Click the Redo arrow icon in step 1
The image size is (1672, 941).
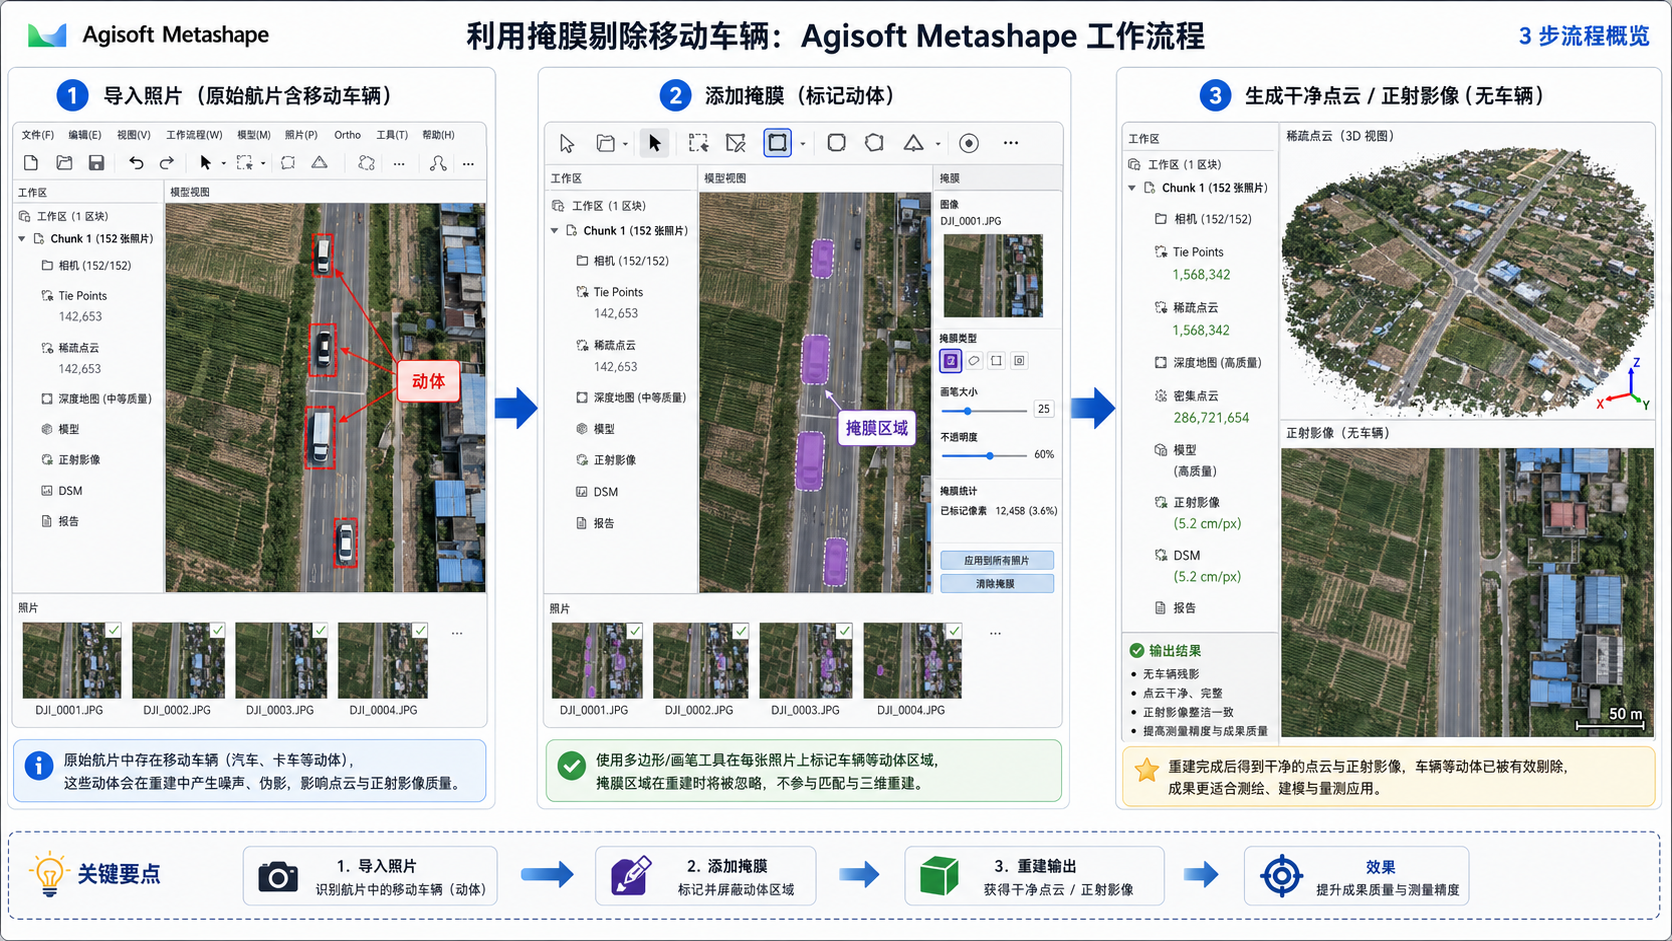pyautogui.click(x=167, y=163)
